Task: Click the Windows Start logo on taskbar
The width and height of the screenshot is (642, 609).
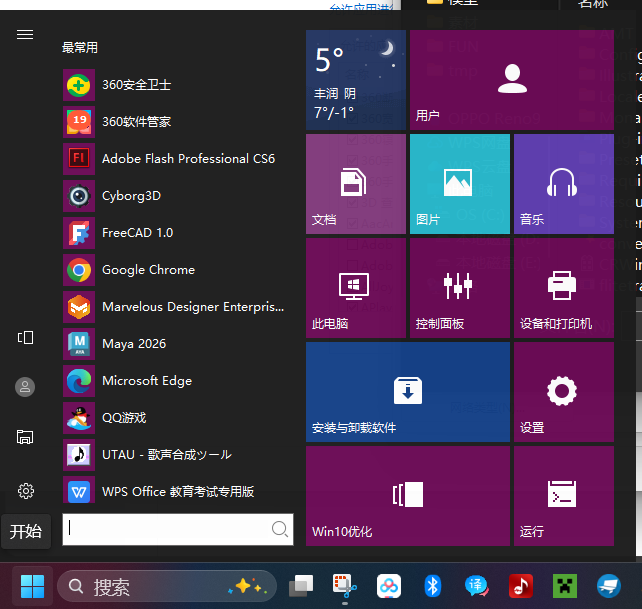Action: [x=32, y=586]
